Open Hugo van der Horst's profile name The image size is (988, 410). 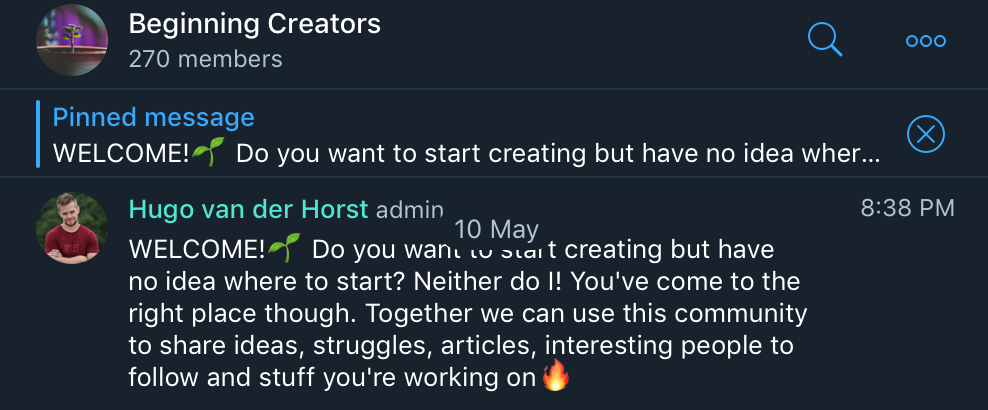248,209
